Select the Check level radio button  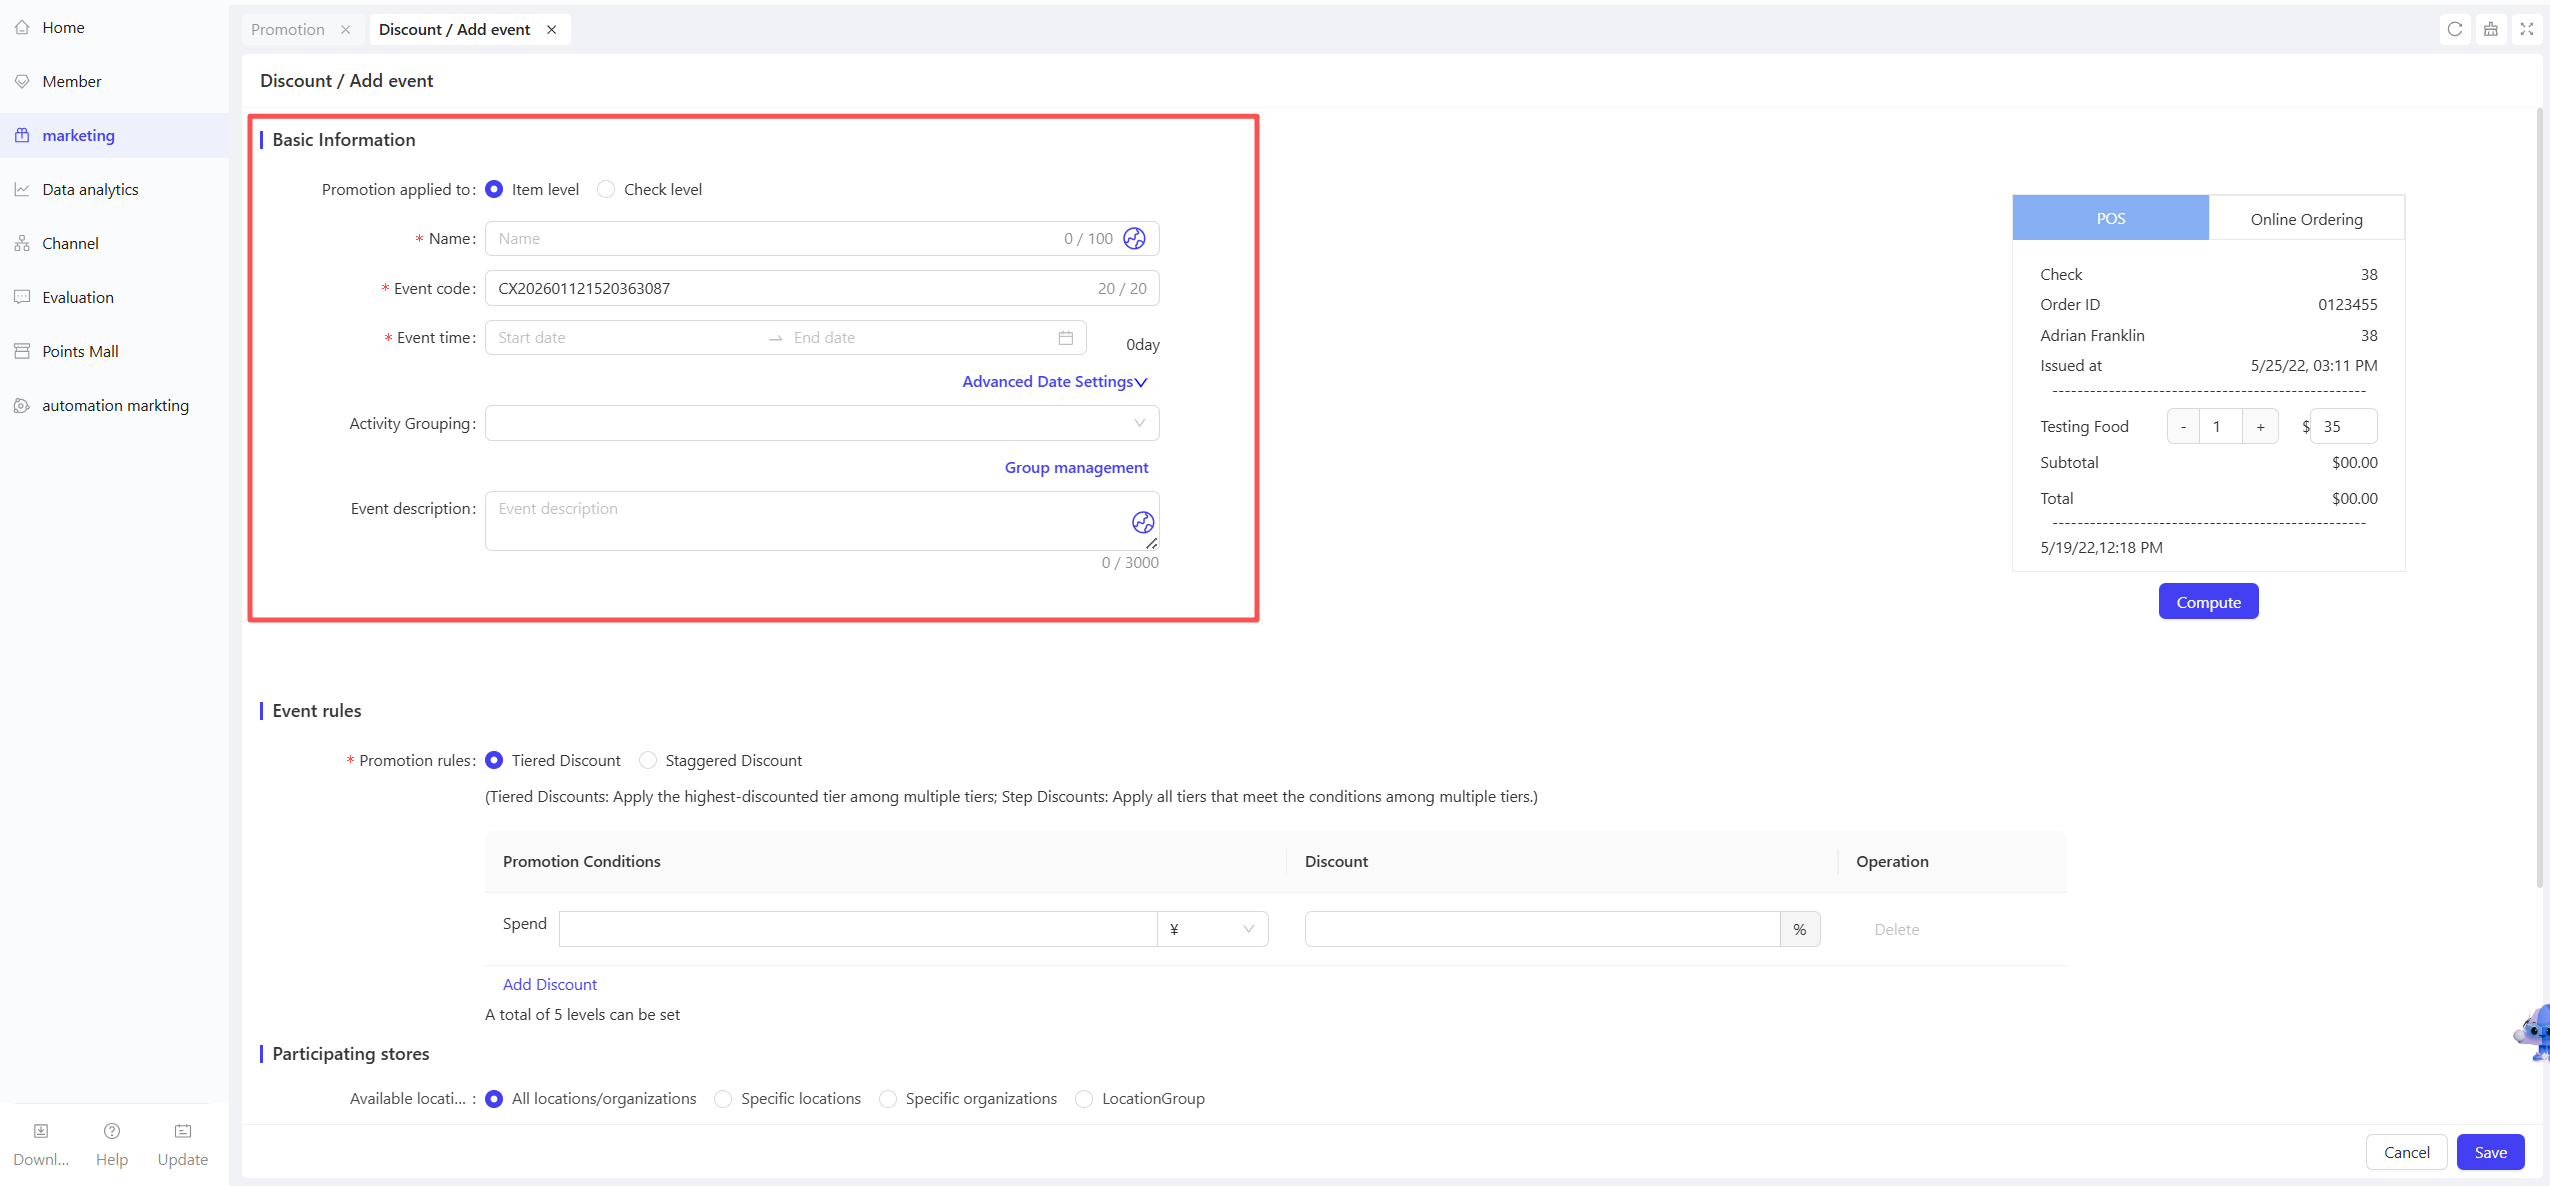tap(606, 189)
